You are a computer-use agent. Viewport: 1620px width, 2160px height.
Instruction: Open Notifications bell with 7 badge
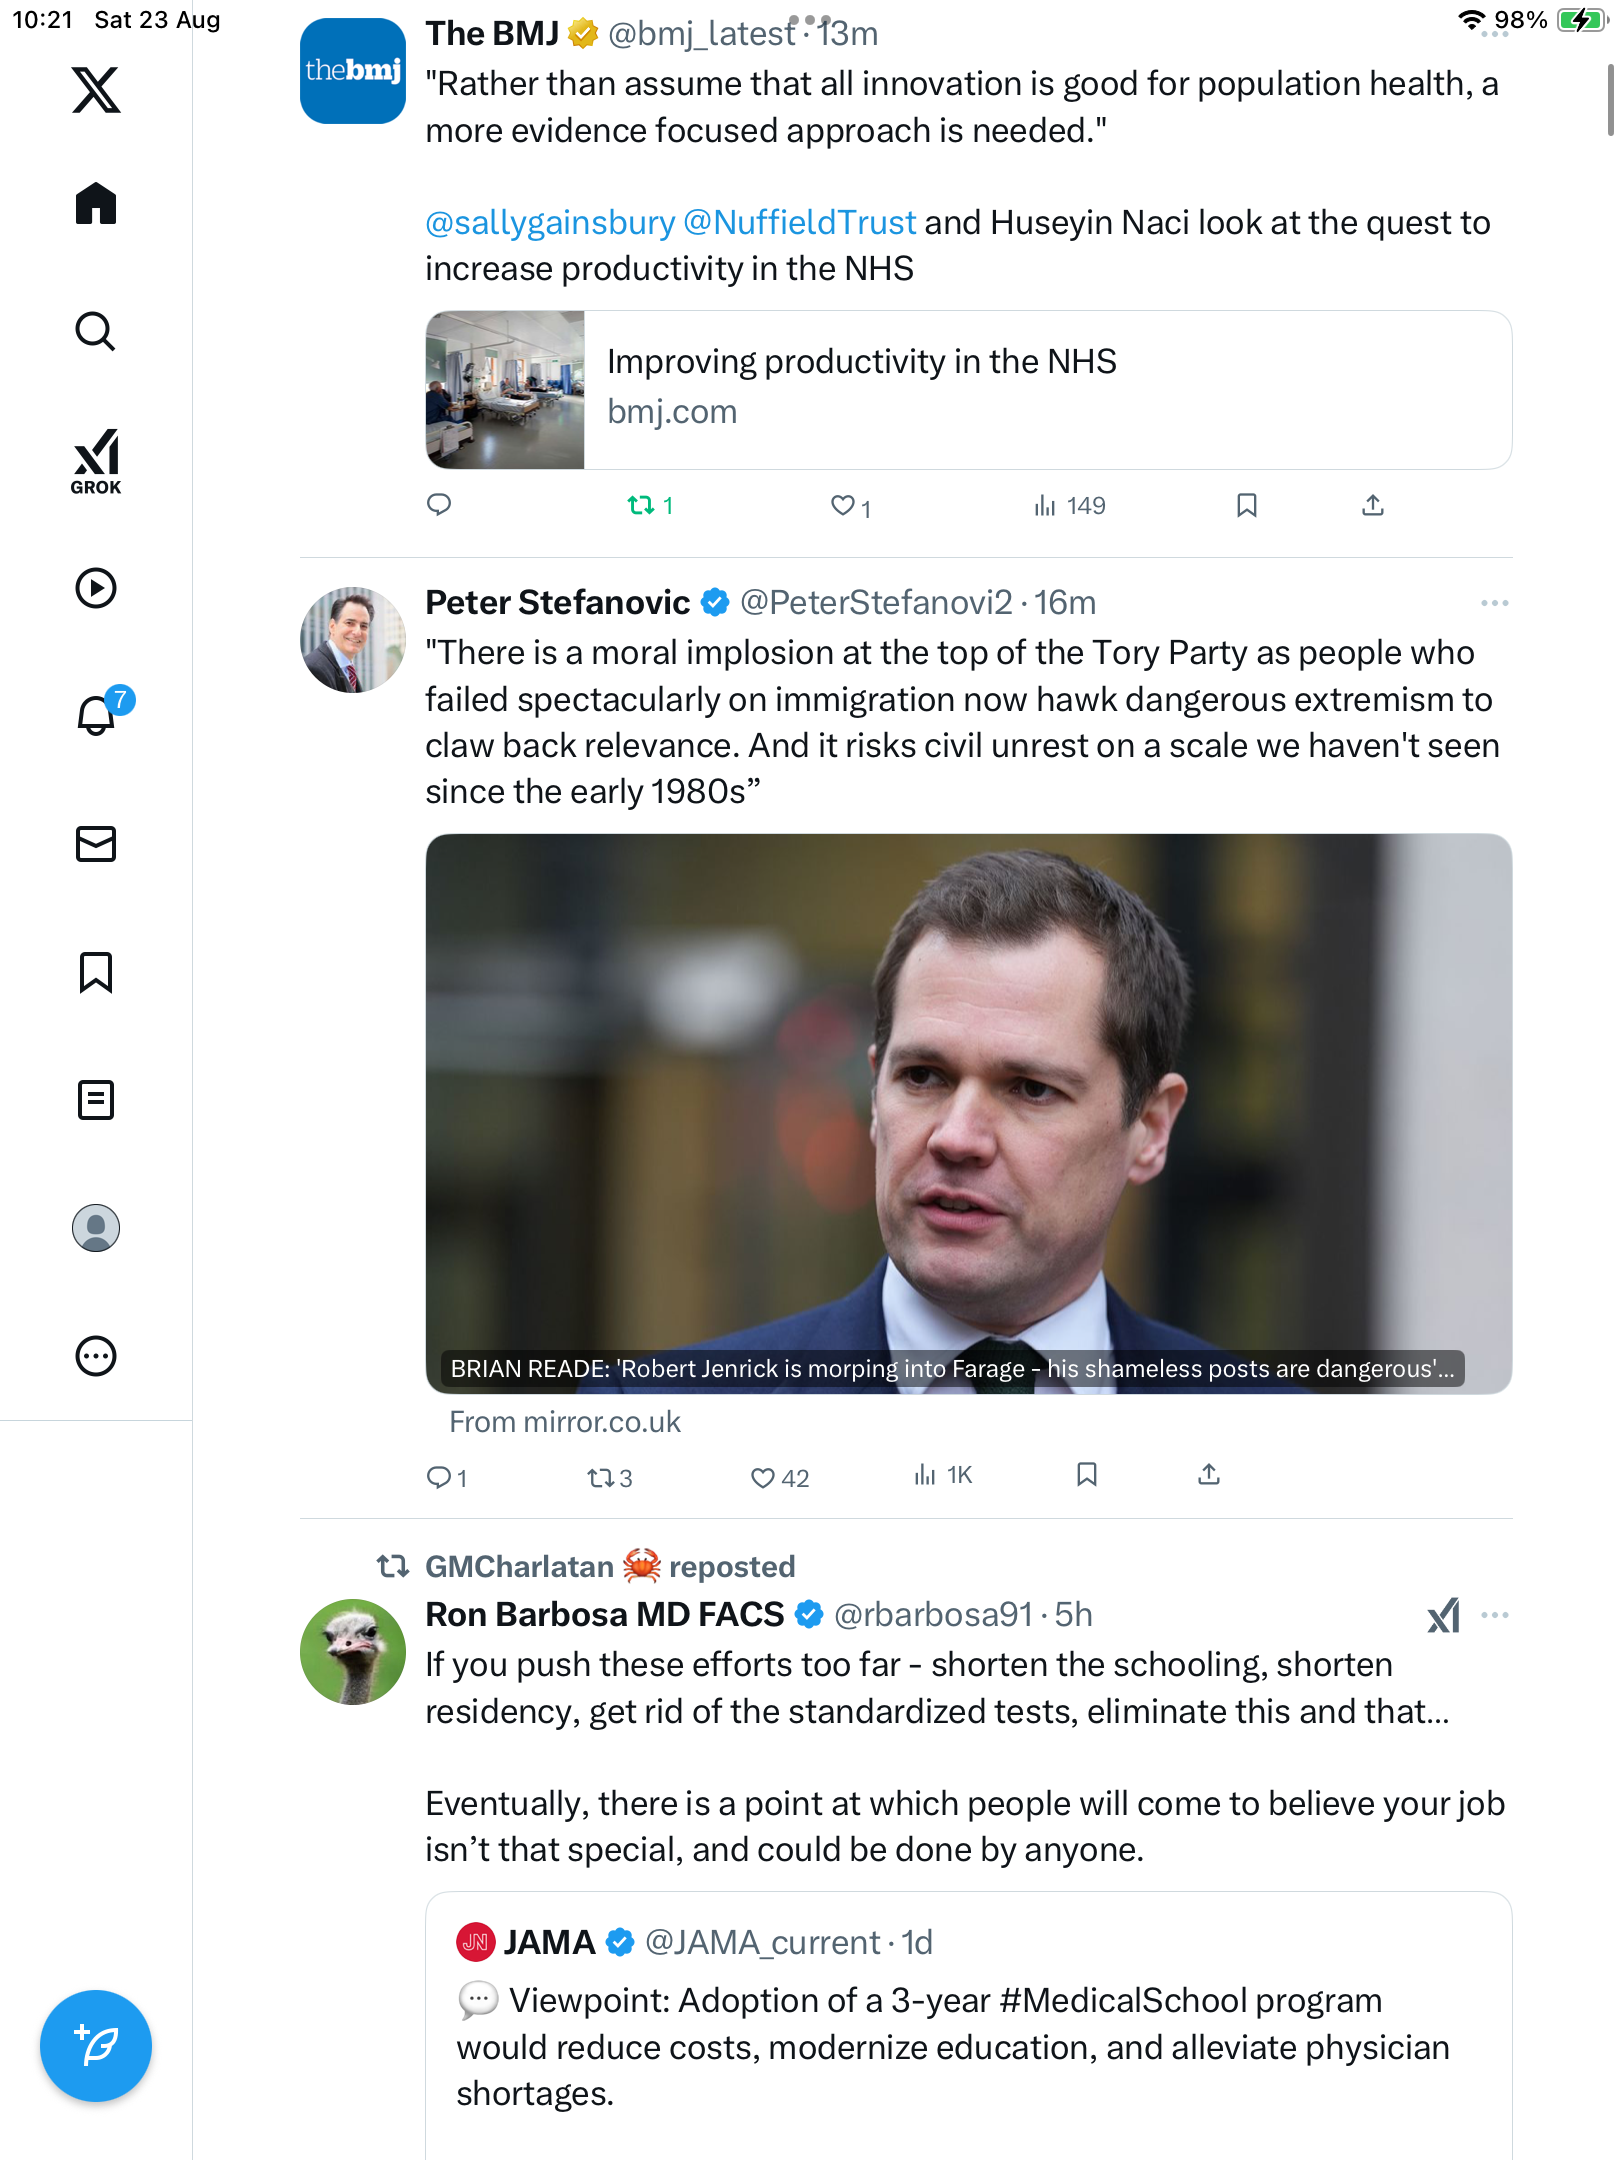(x=98, y=714)
